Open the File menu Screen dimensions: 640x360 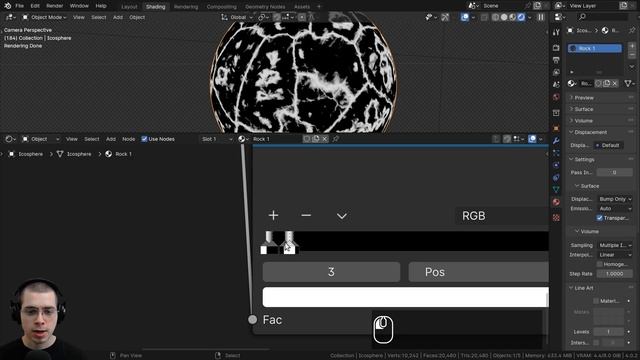coord(19,6)
